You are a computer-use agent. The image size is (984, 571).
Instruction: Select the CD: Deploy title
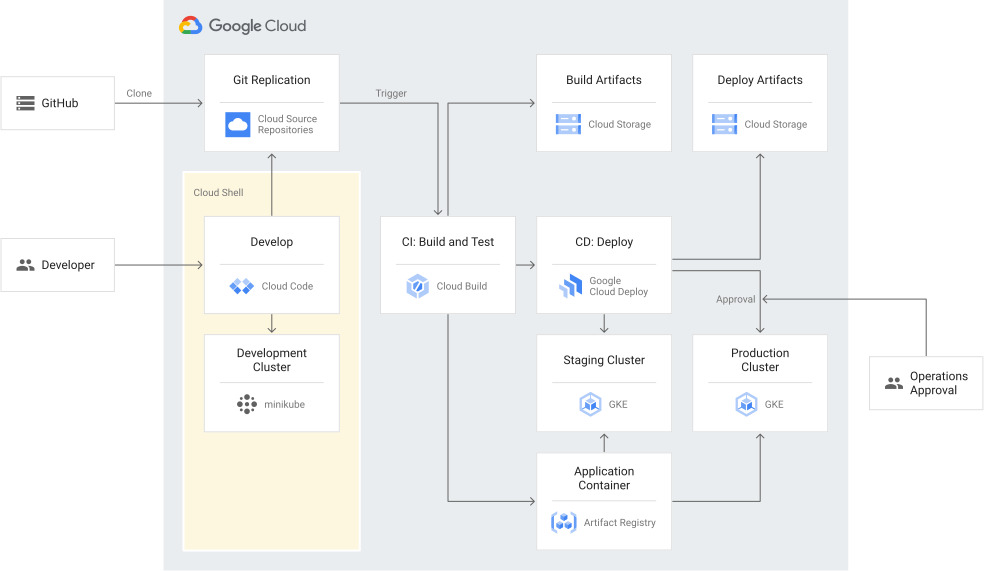coord(604,242)
